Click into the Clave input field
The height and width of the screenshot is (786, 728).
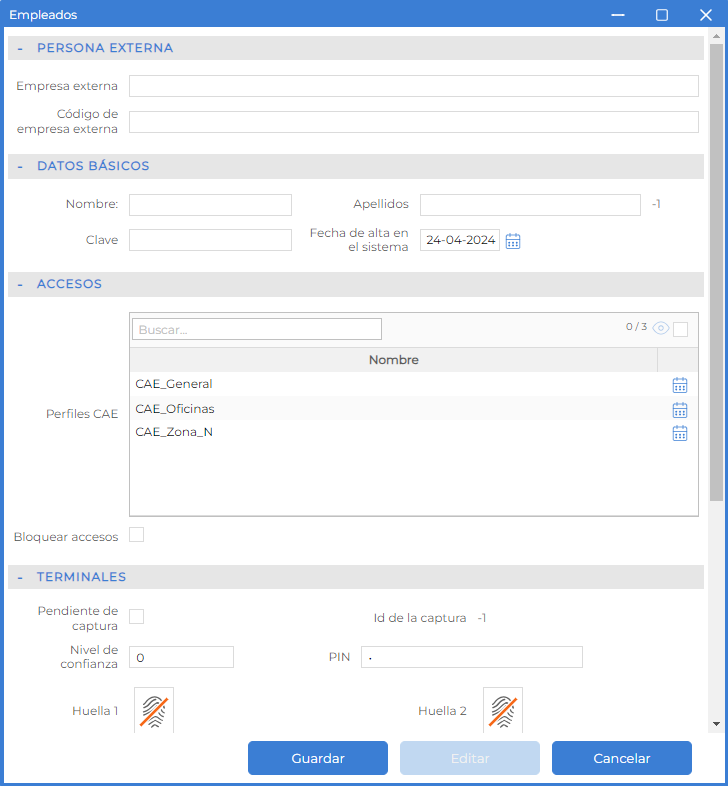tap(210, 240)
